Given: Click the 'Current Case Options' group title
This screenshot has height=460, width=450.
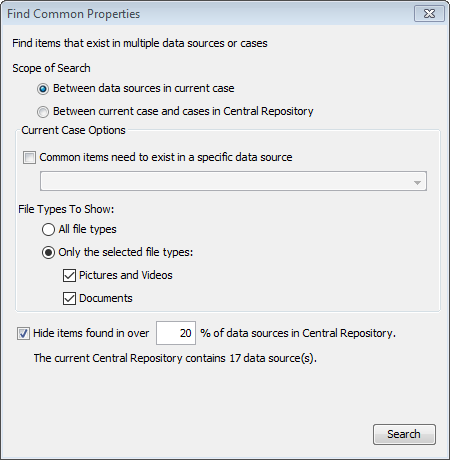Looking at the screenshot, I should [x=73, y=130].
